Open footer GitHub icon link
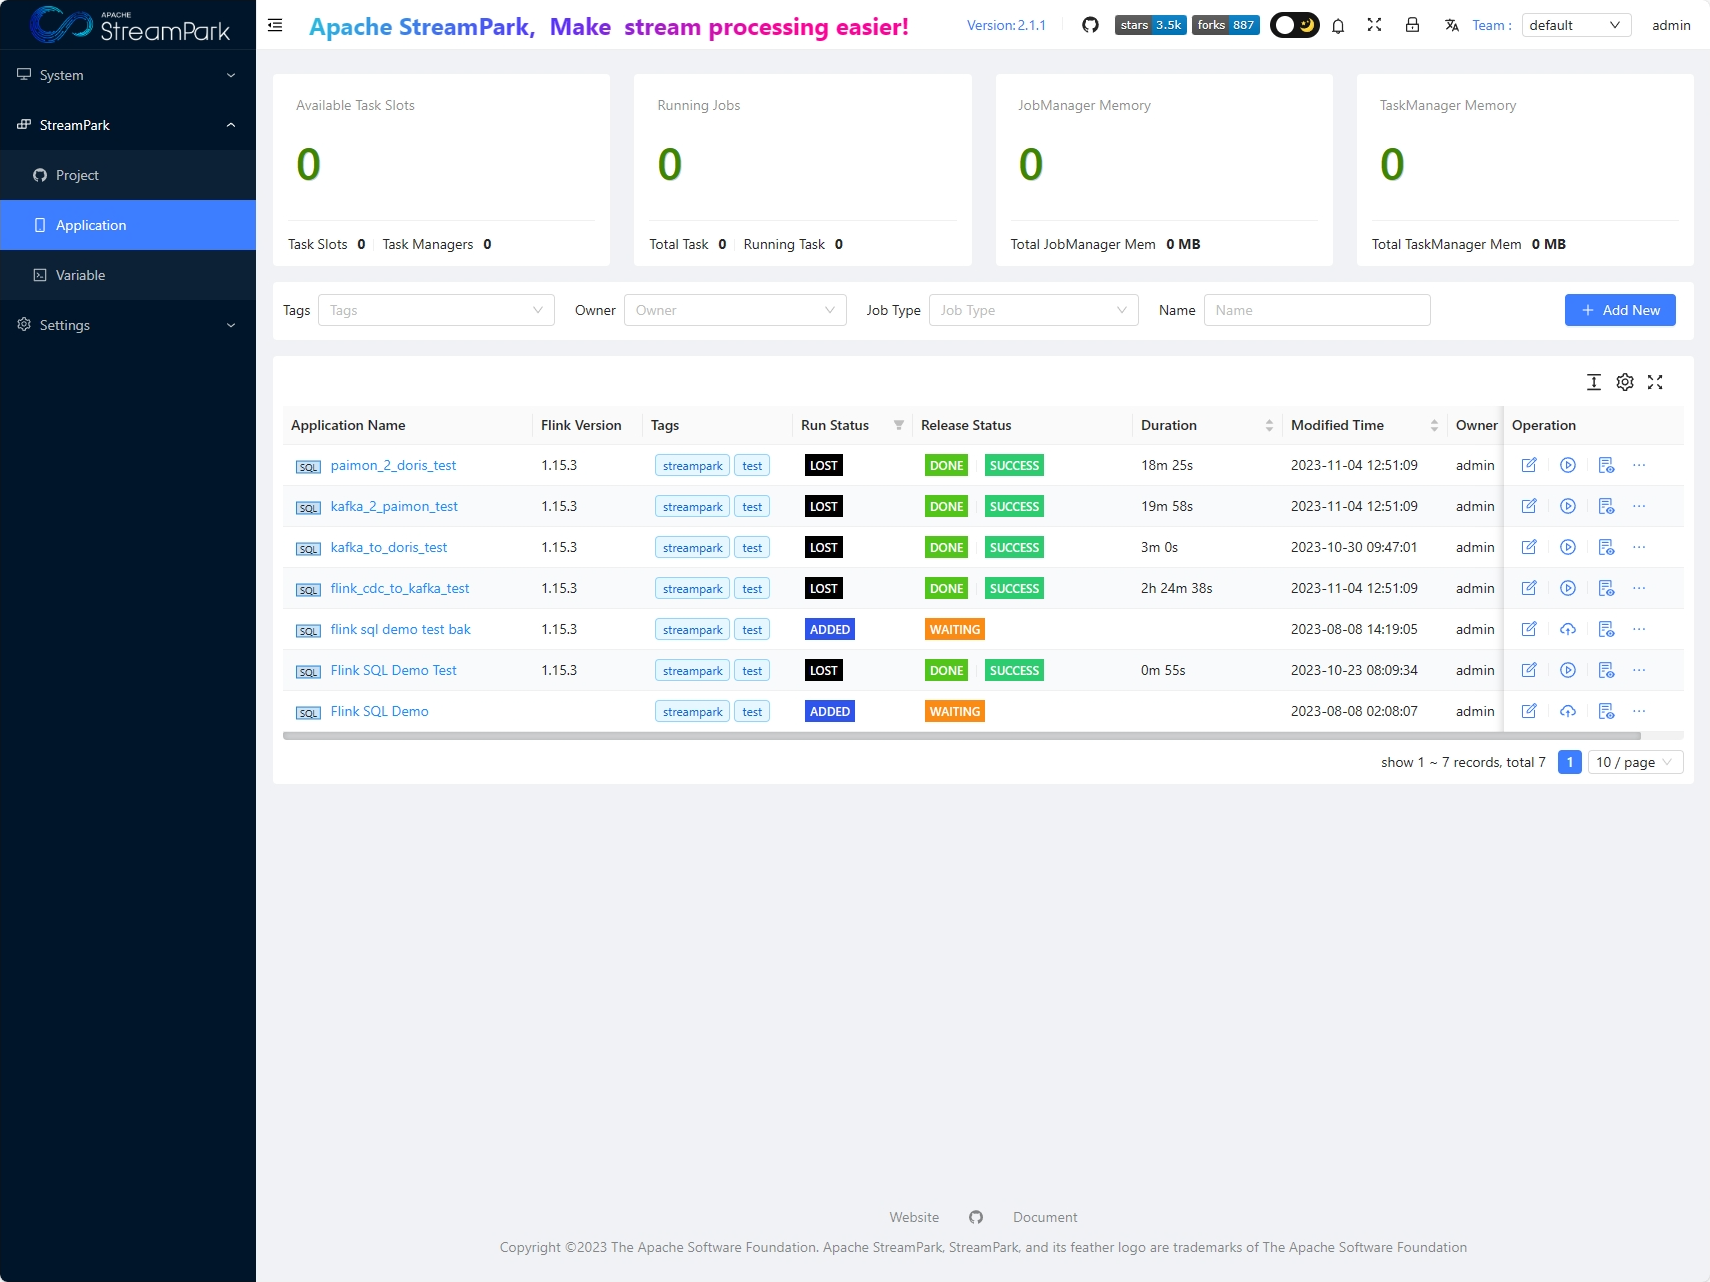1710x1282 pixels. point(976,1217)
